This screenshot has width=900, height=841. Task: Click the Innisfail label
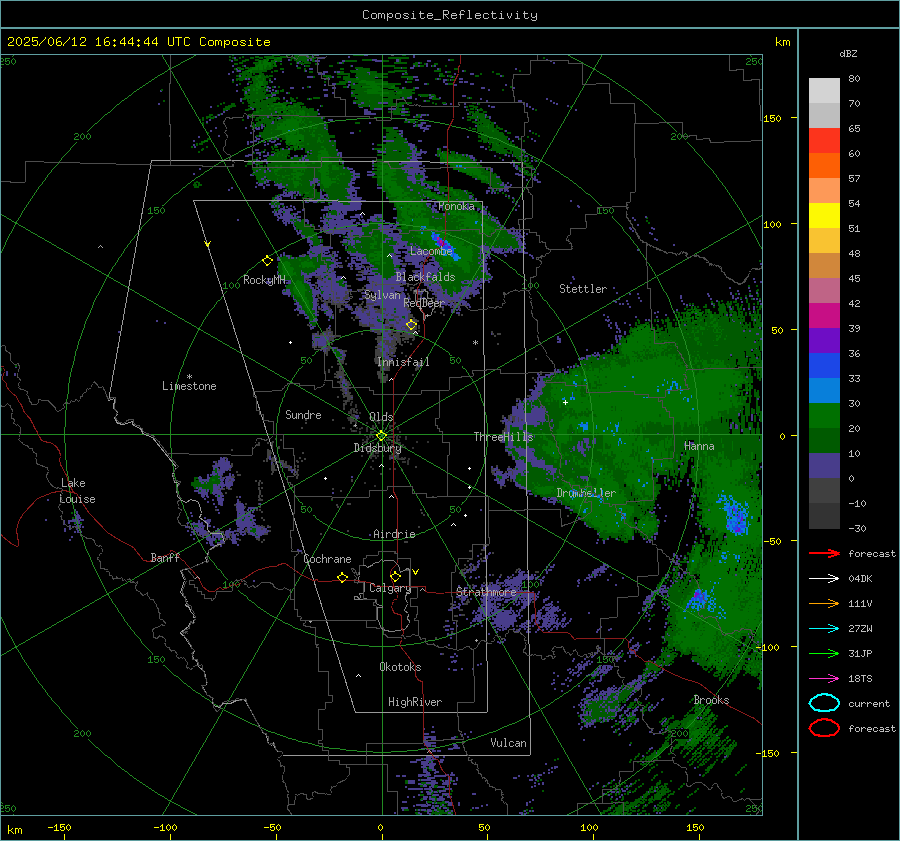(403, 362)
